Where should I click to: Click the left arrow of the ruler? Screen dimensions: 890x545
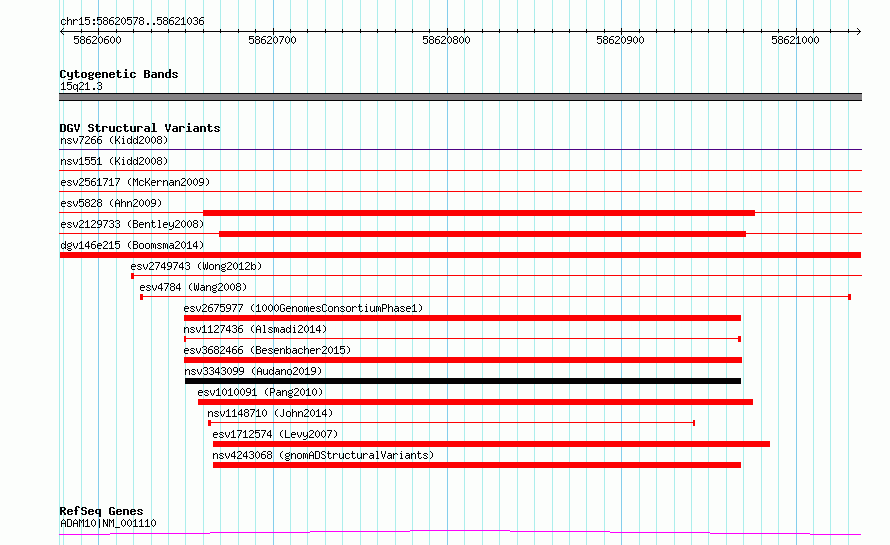(x=62, y=31)
